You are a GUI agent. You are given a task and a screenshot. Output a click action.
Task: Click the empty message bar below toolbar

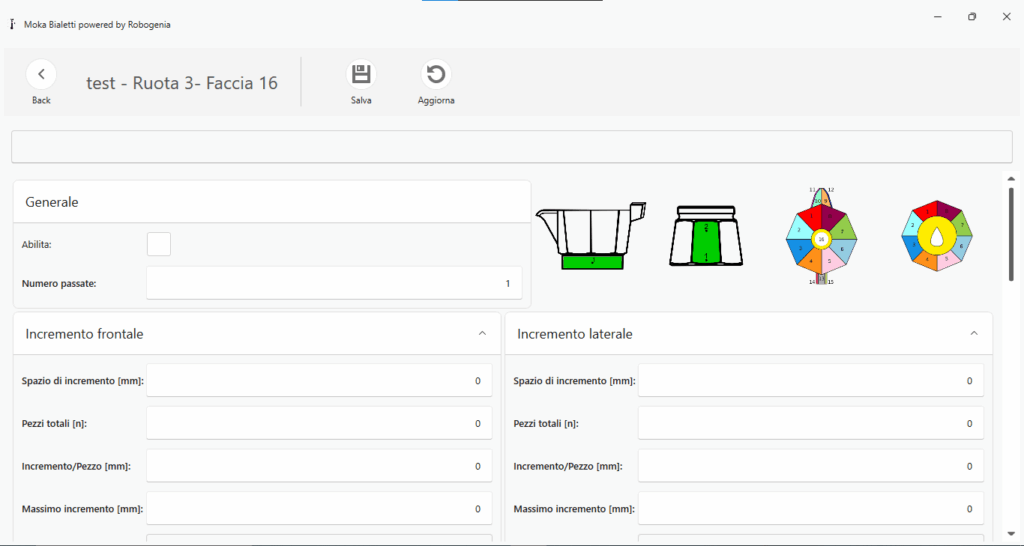[511, 147]
